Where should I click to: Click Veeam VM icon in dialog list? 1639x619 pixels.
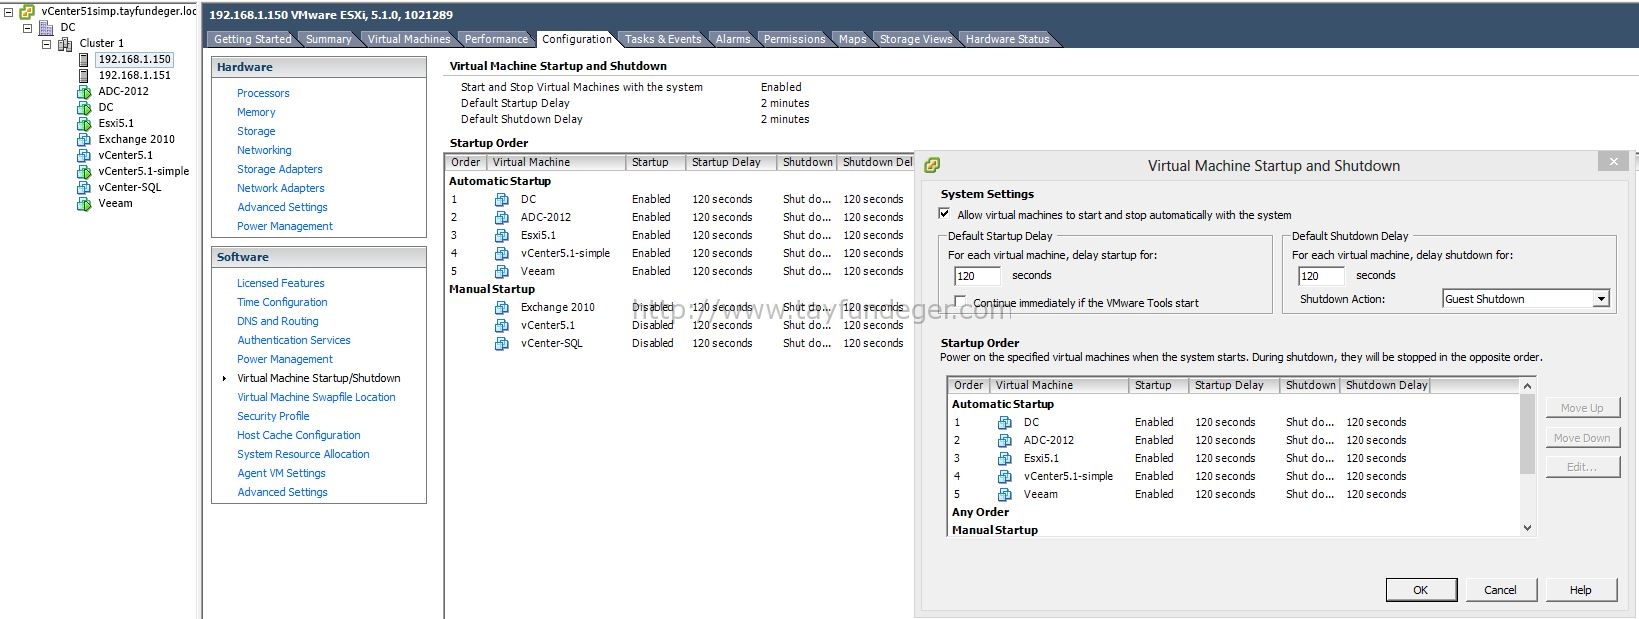click(x=1005, y=495)
